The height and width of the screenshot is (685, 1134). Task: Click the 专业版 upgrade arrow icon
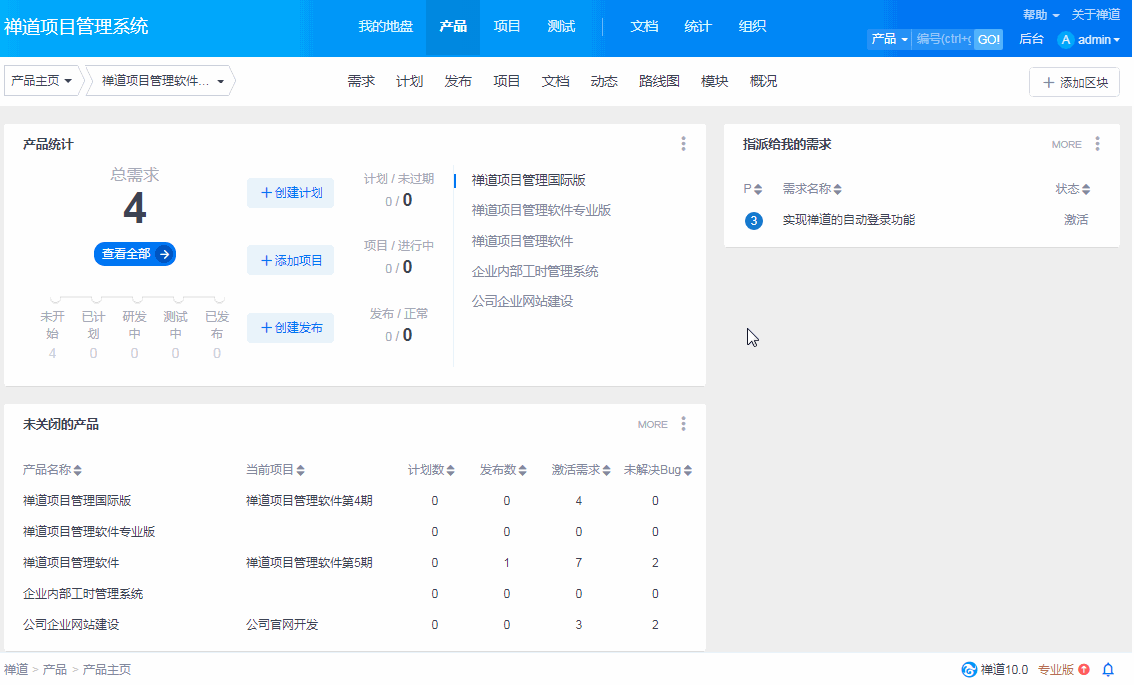[x=1084, y=670]
